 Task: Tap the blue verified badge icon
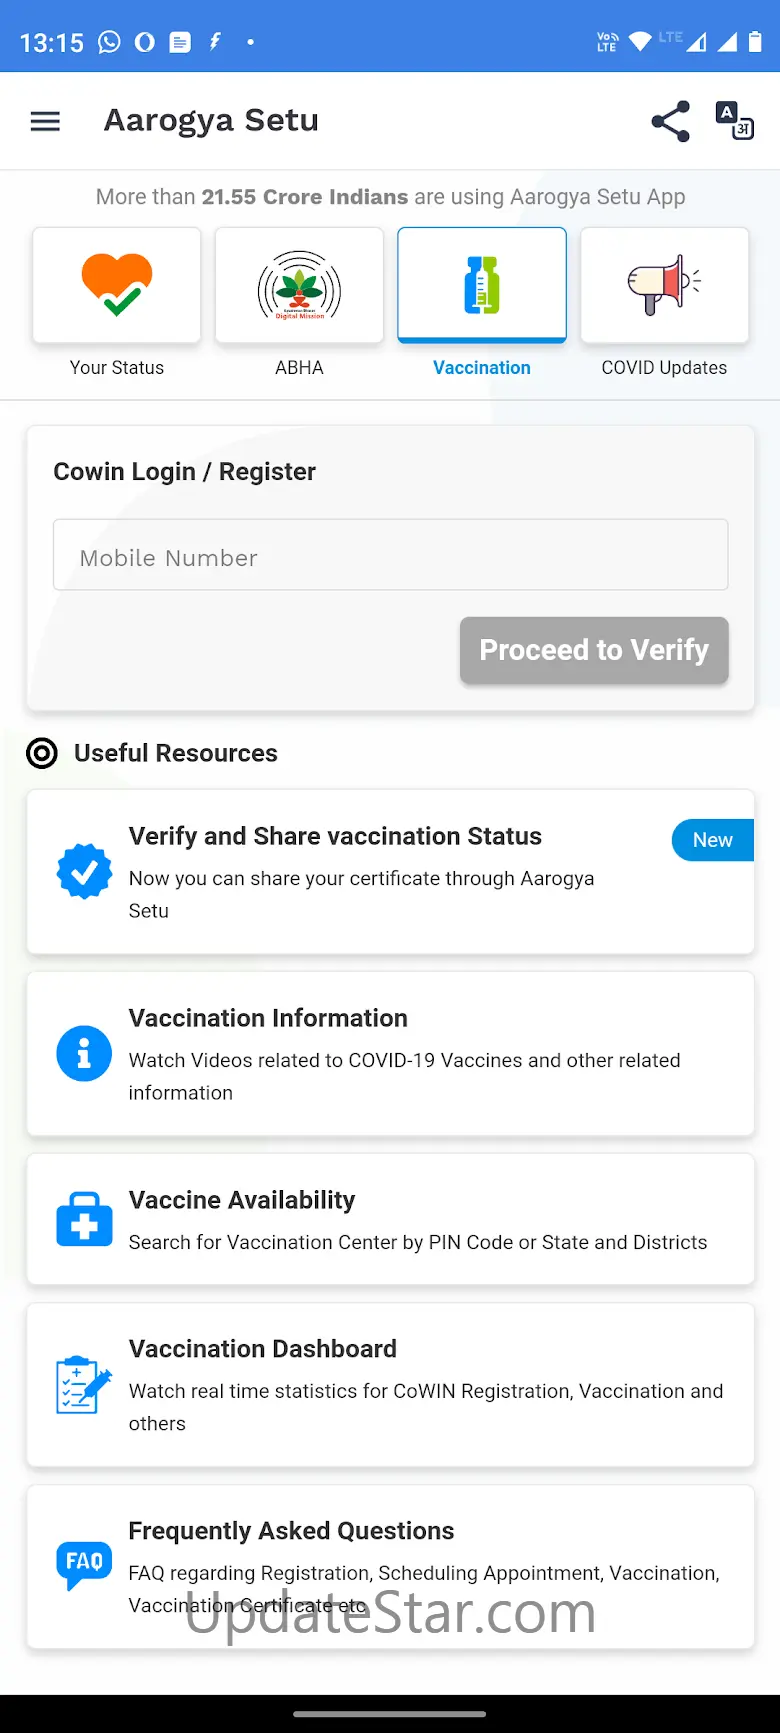click(x=84, y=872)
